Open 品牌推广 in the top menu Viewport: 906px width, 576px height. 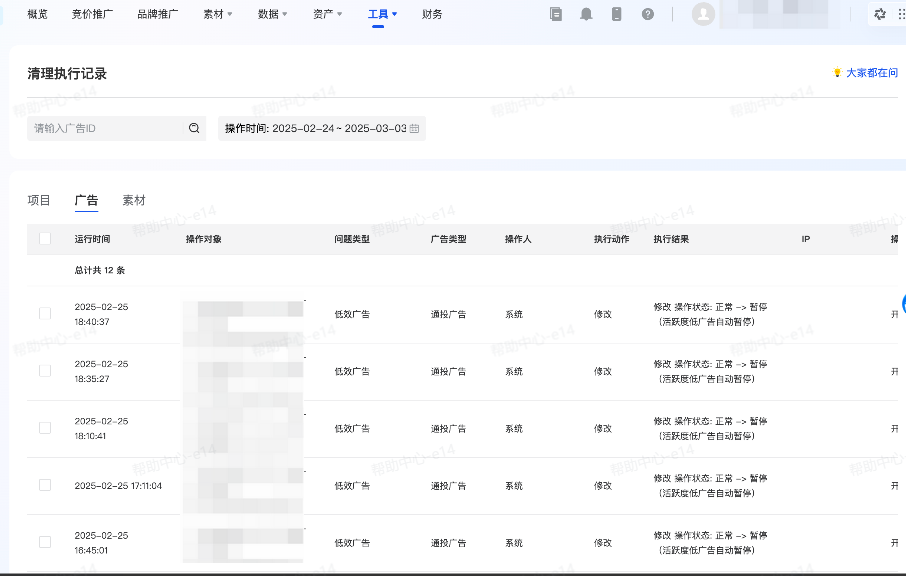[158, 14]
